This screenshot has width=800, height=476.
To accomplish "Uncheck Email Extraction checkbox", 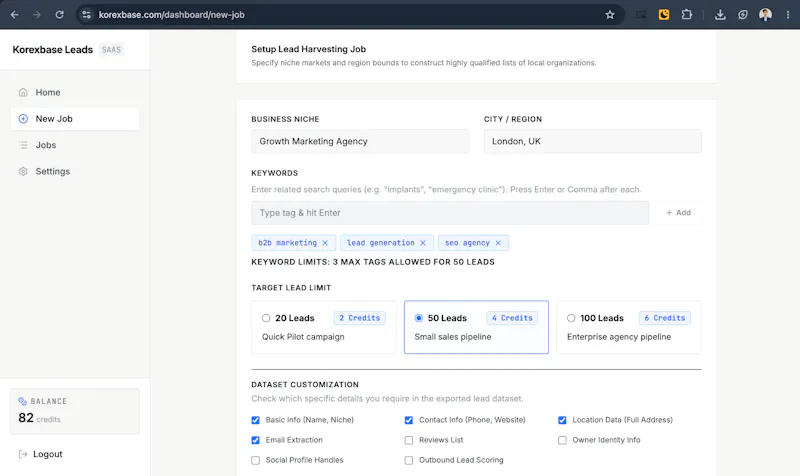I will pyautogui.click(x=256, y=440).
